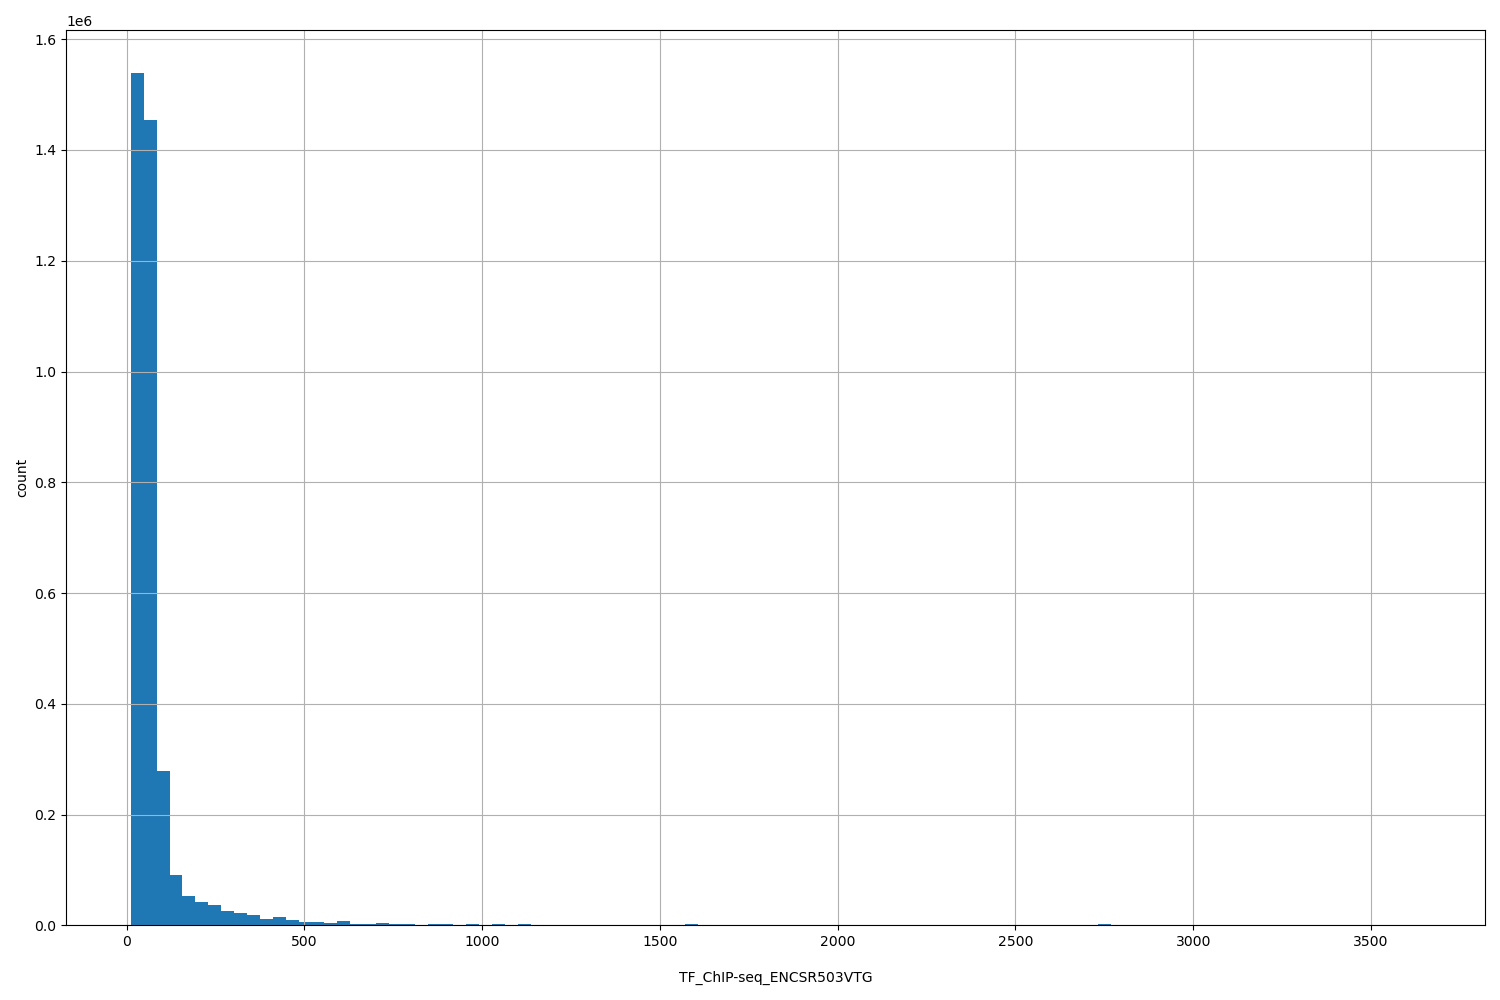Screen dimensions: 1500x1000
Task: Click the tallest histogram bar
Action: pyautogui.click(x=138, y=500)
